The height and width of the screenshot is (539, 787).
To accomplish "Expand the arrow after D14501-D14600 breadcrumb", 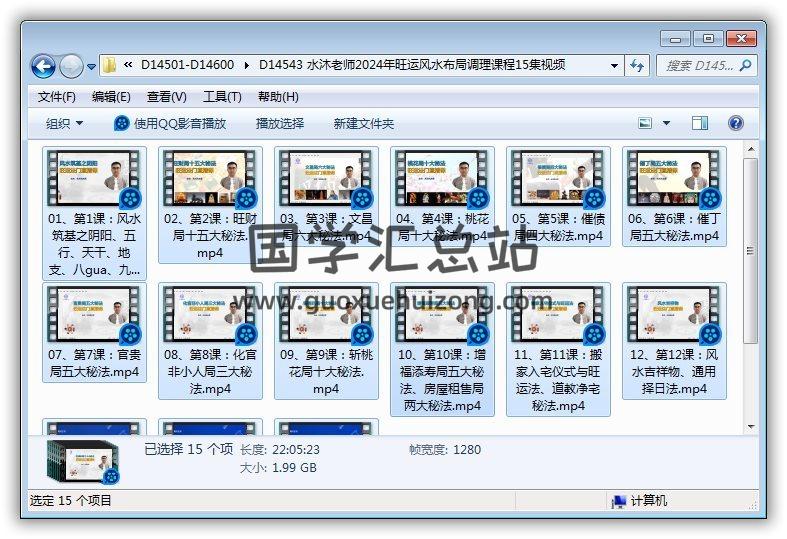I will (246, 66).
